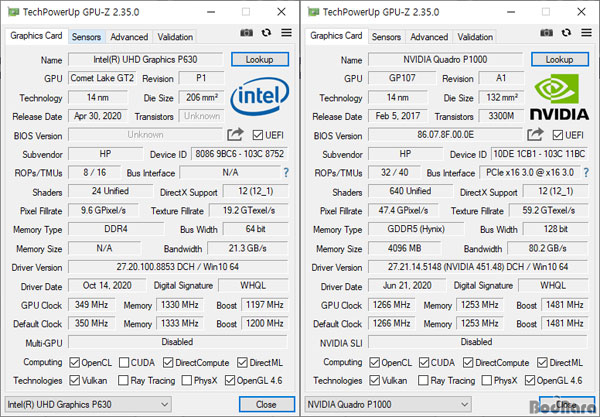The image size is (600, 417).
Task: Open Sensors tab in Intel window
Action: pos(86,37)
